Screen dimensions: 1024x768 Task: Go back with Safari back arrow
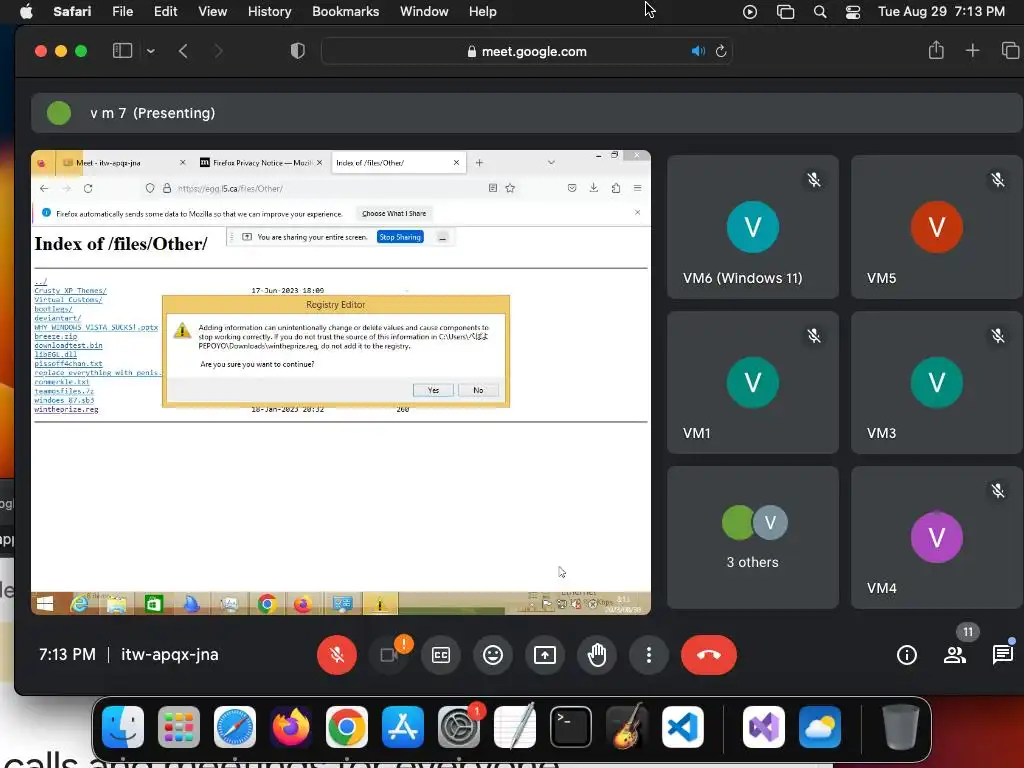[184, 51]
